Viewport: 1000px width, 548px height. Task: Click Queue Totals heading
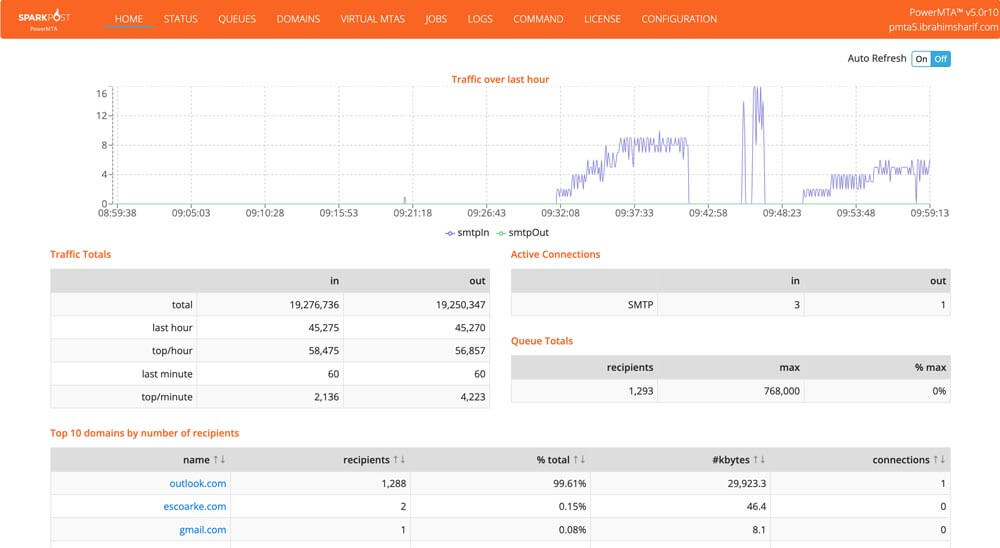pos(542,341)
